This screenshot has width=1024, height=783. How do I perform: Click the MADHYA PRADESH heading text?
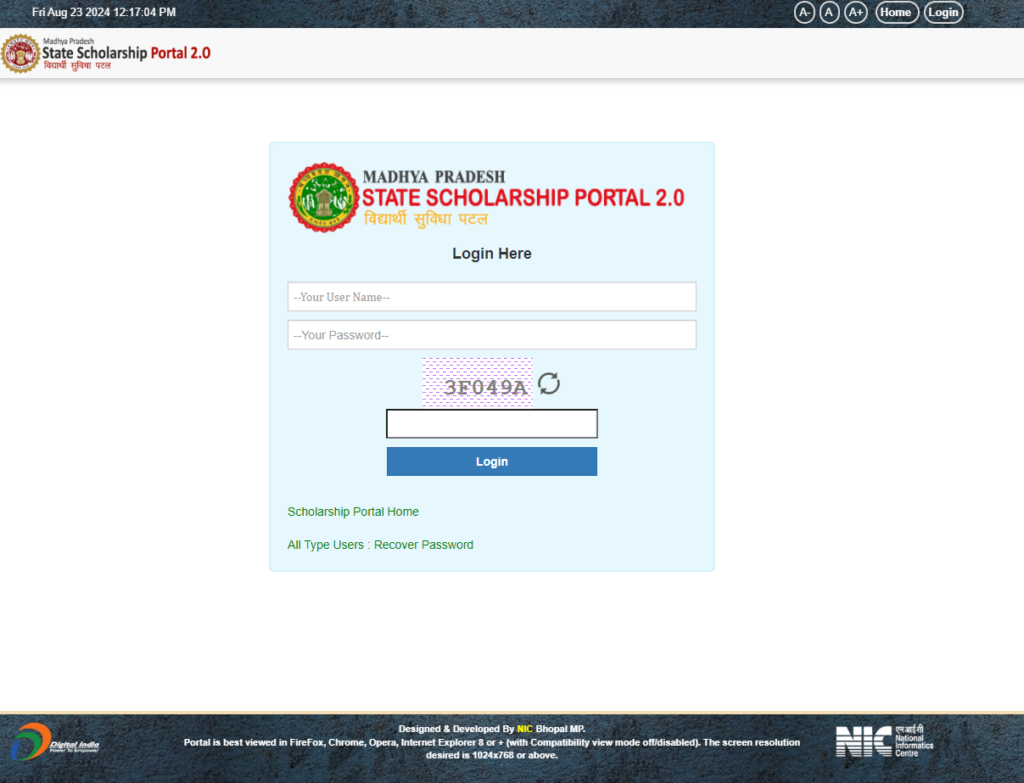[434, 177]
